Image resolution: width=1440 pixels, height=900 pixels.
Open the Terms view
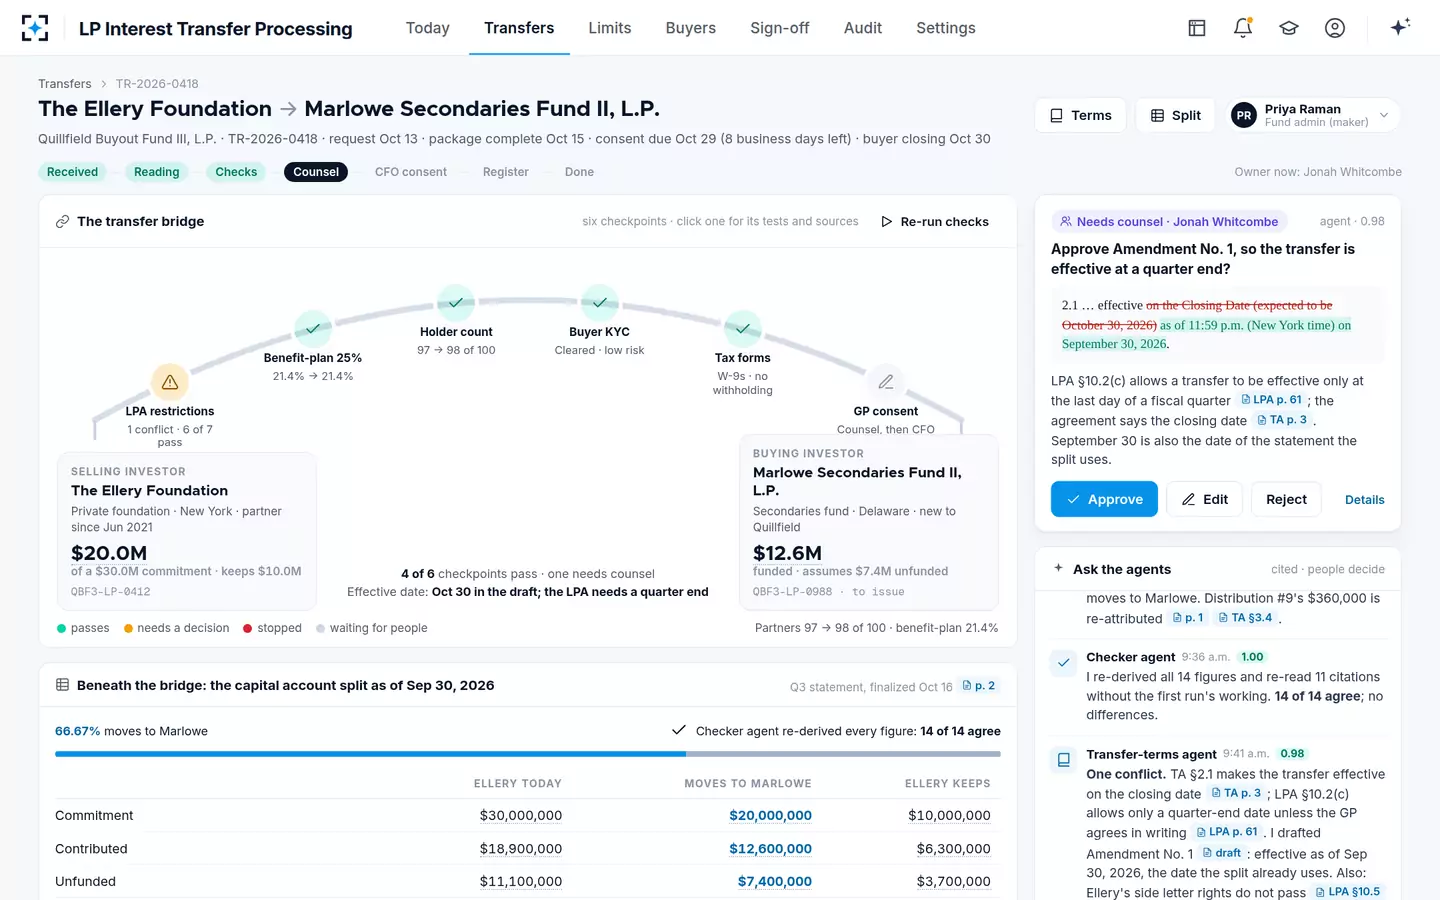click(x=1081, y=115)
